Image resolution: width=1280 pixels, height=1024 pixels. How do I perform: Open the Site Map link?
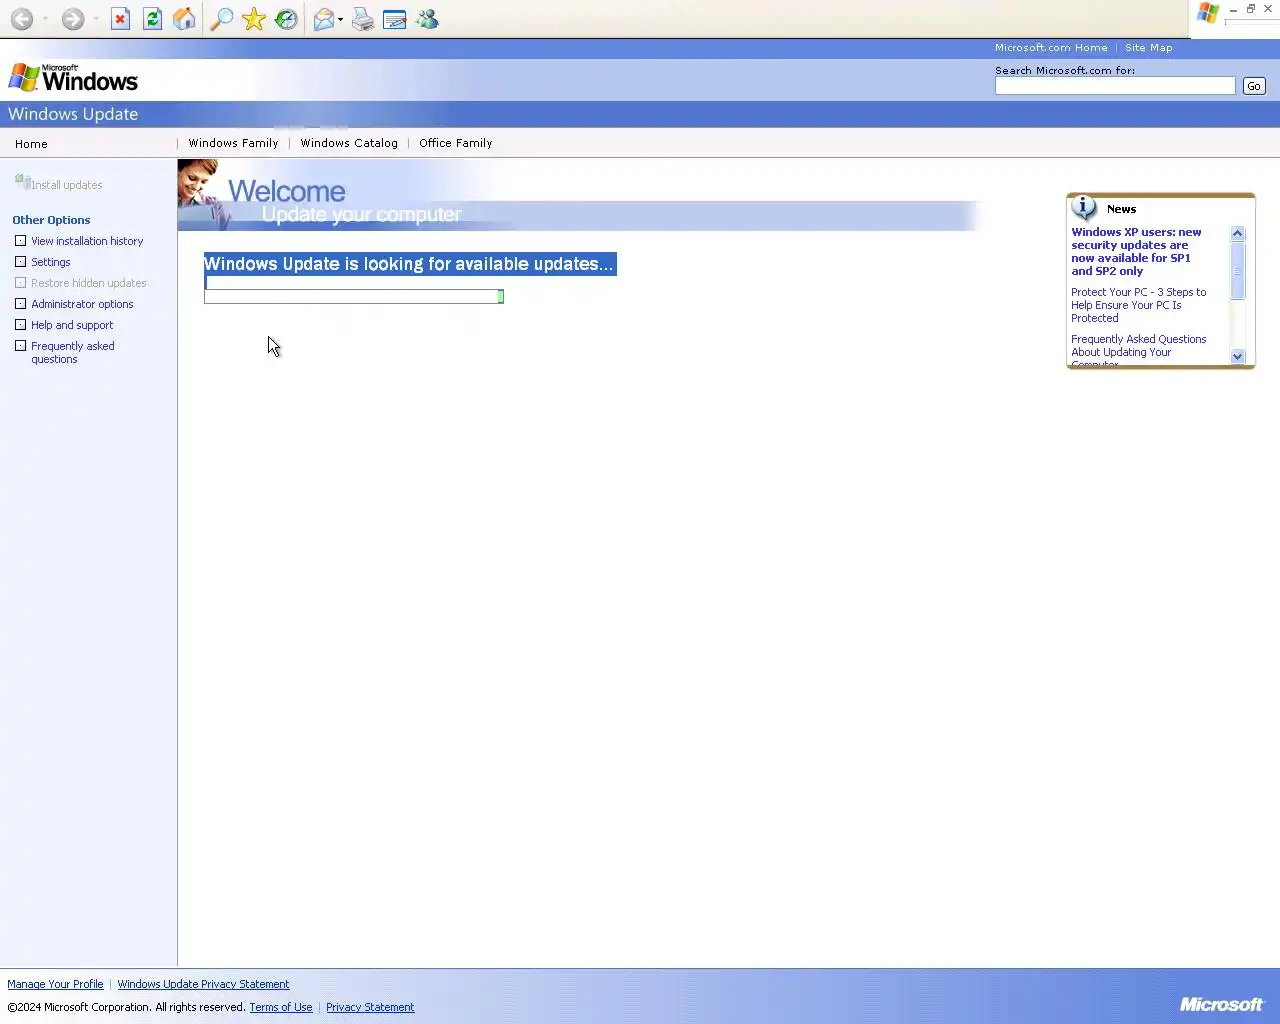(1148, 47)
